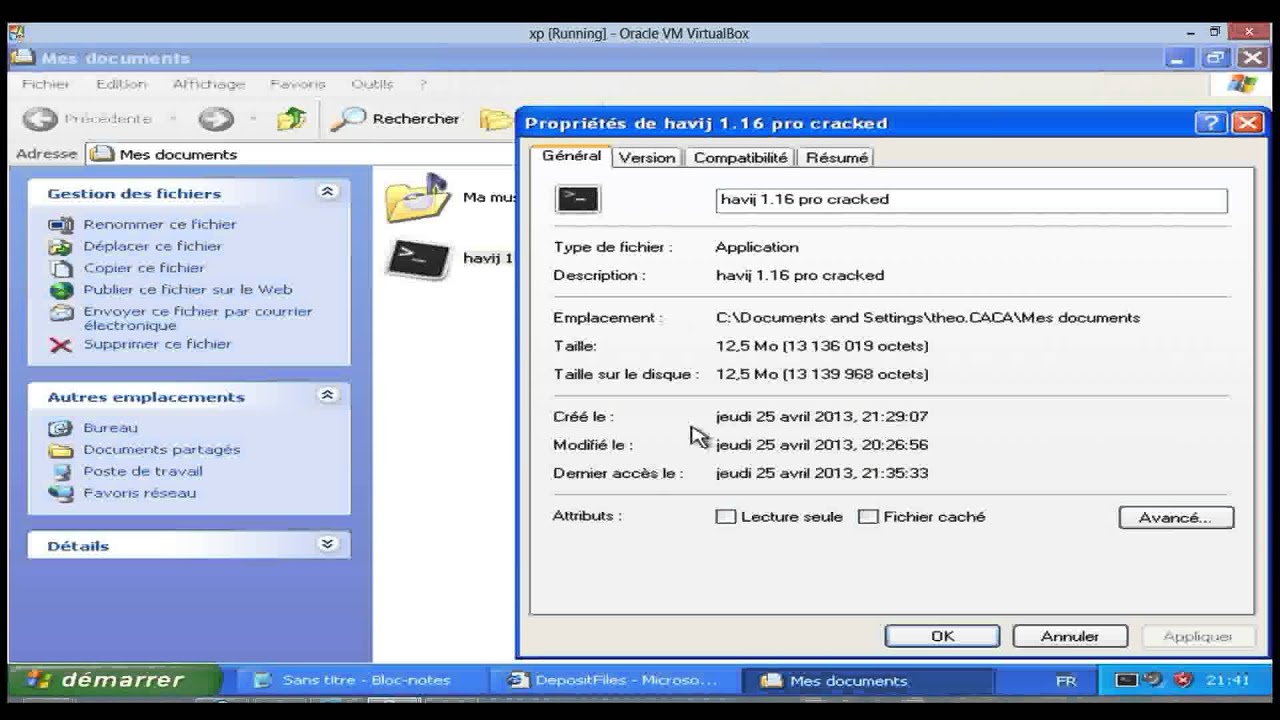This screenshot has width=1280, height=720.
Task: Click the Ma musique folder icon
Action: (418, 197)
